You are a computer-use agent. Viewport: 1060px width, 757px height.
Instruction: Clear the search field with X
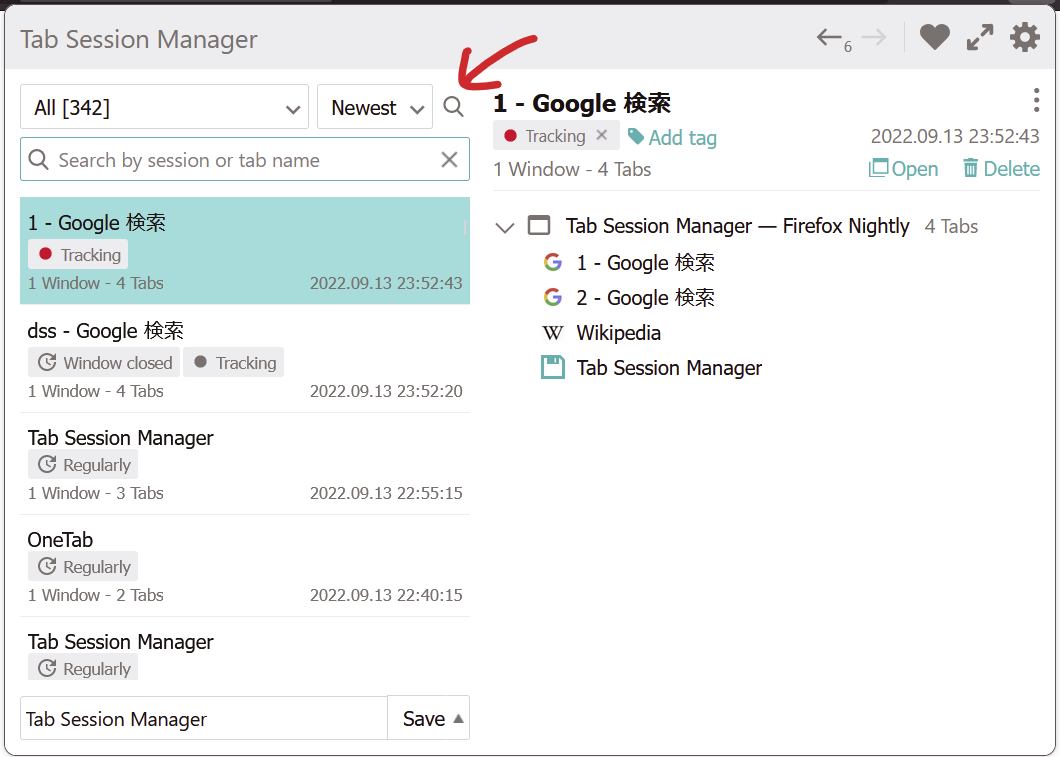(x=449, y=160)
